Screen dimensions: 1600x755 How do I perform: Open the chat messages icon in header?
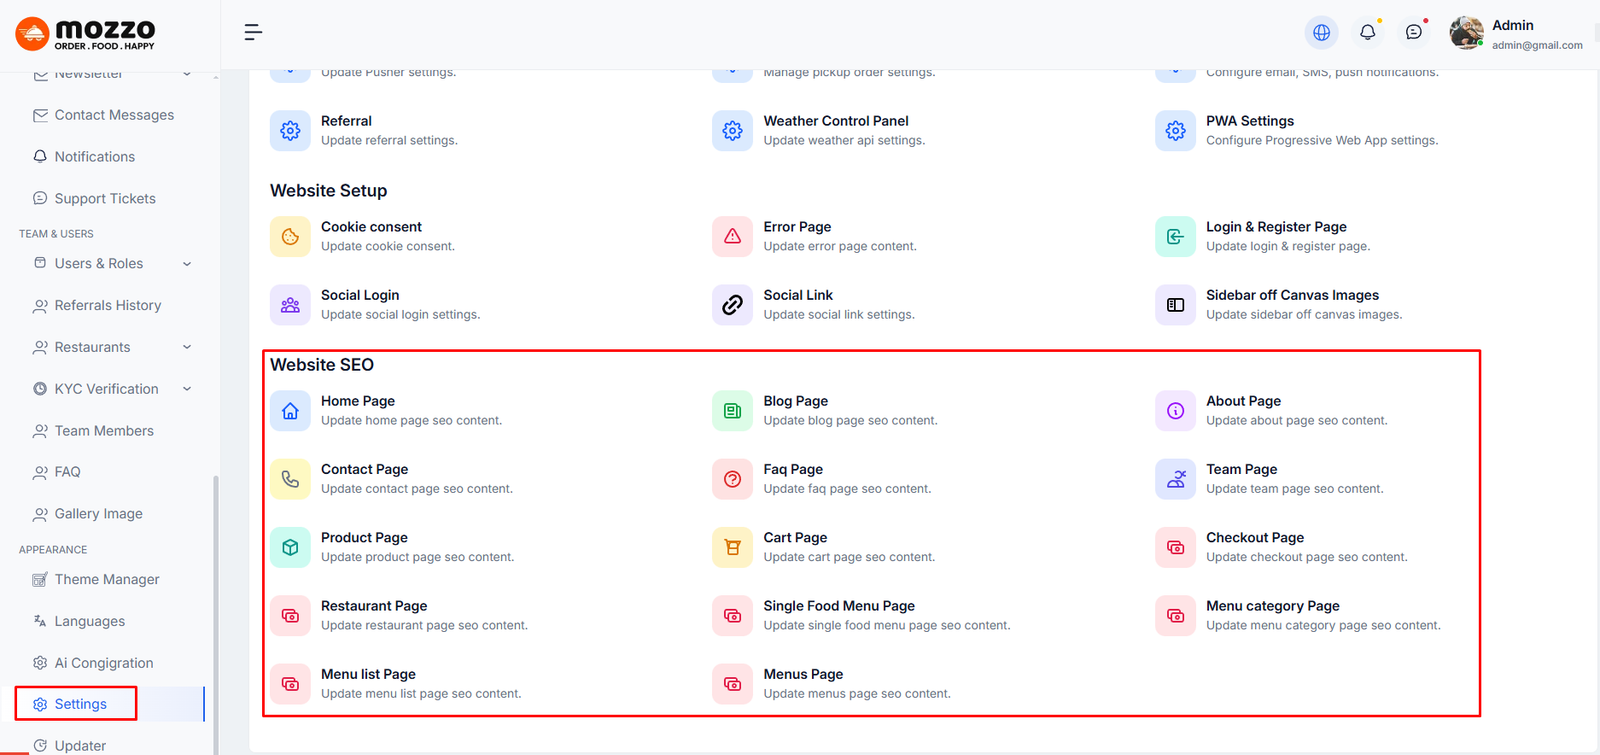point(1413,33)
